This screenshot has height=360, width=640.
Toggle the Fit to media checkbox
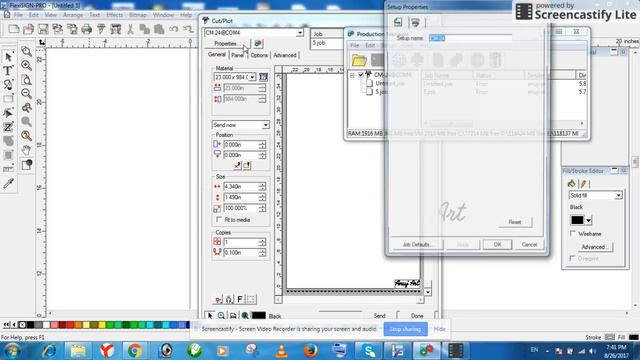coord(219,220)
